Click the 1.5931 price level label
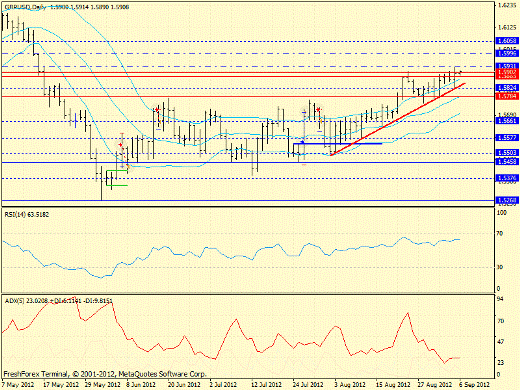Screen dimensions: 520x390 [x=507, y=66]
